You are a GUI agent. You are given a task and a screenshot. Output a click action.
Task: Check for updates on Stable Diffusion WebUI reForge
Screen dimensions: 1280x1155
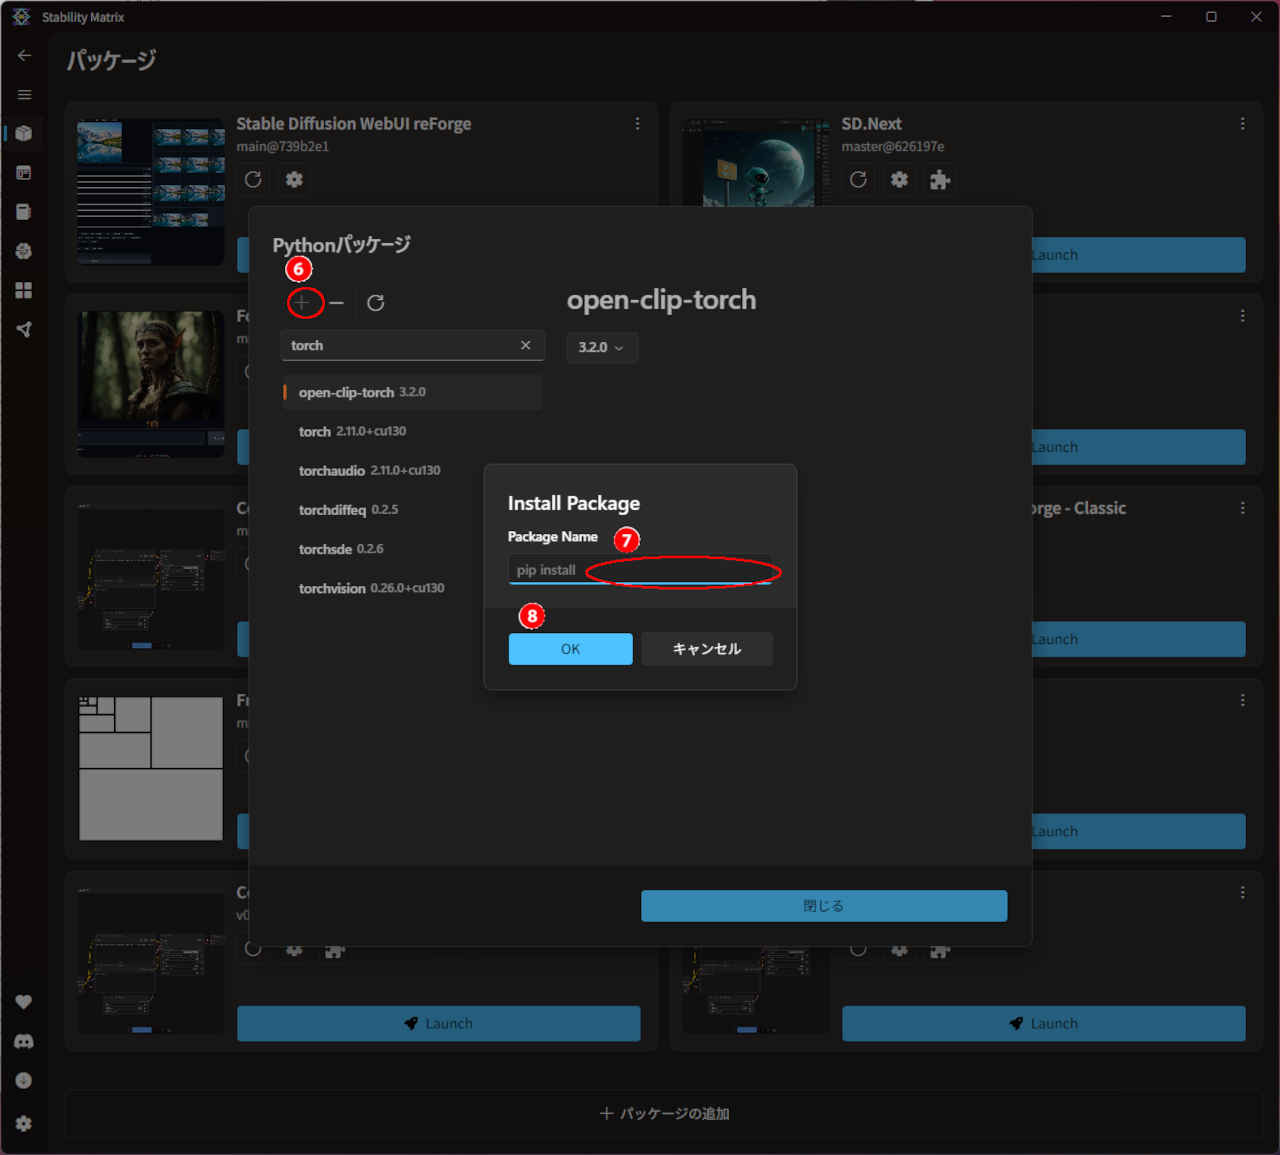(x=253, y=179)
